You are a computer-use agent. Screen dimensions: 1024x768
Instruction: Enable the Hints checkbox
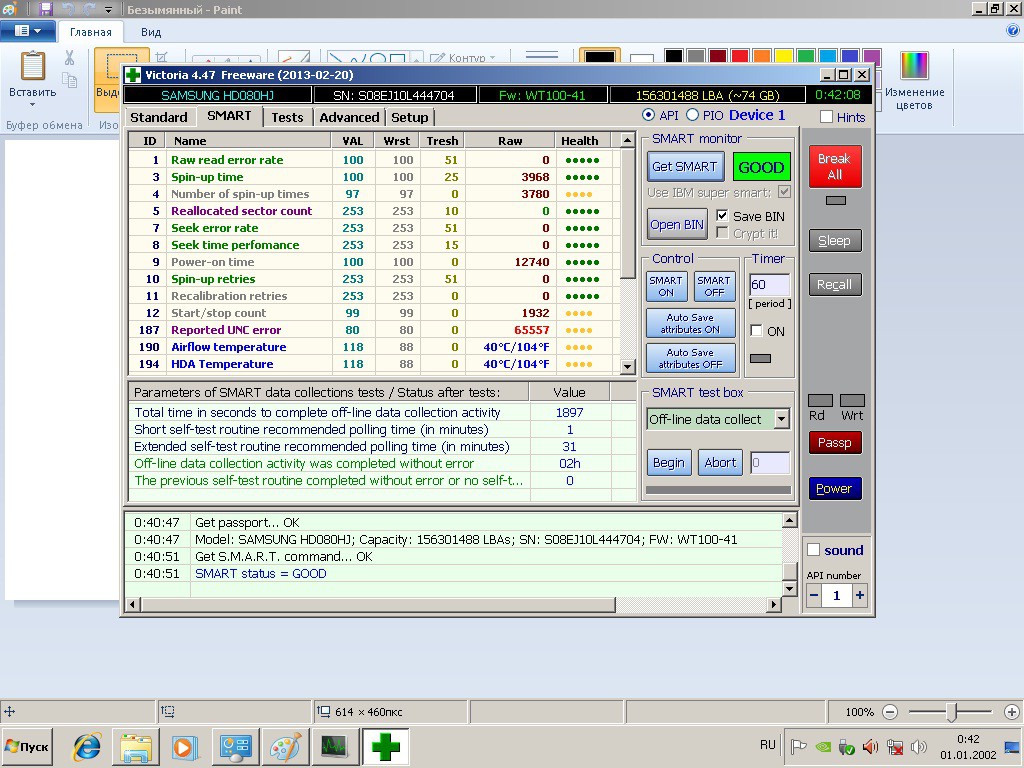pyautogui.click(x=827, y=117)
